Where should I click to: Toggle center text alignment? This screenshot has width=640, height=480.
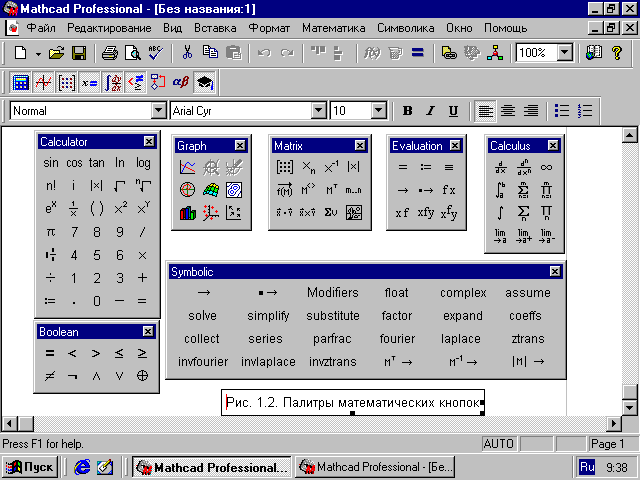508,111
